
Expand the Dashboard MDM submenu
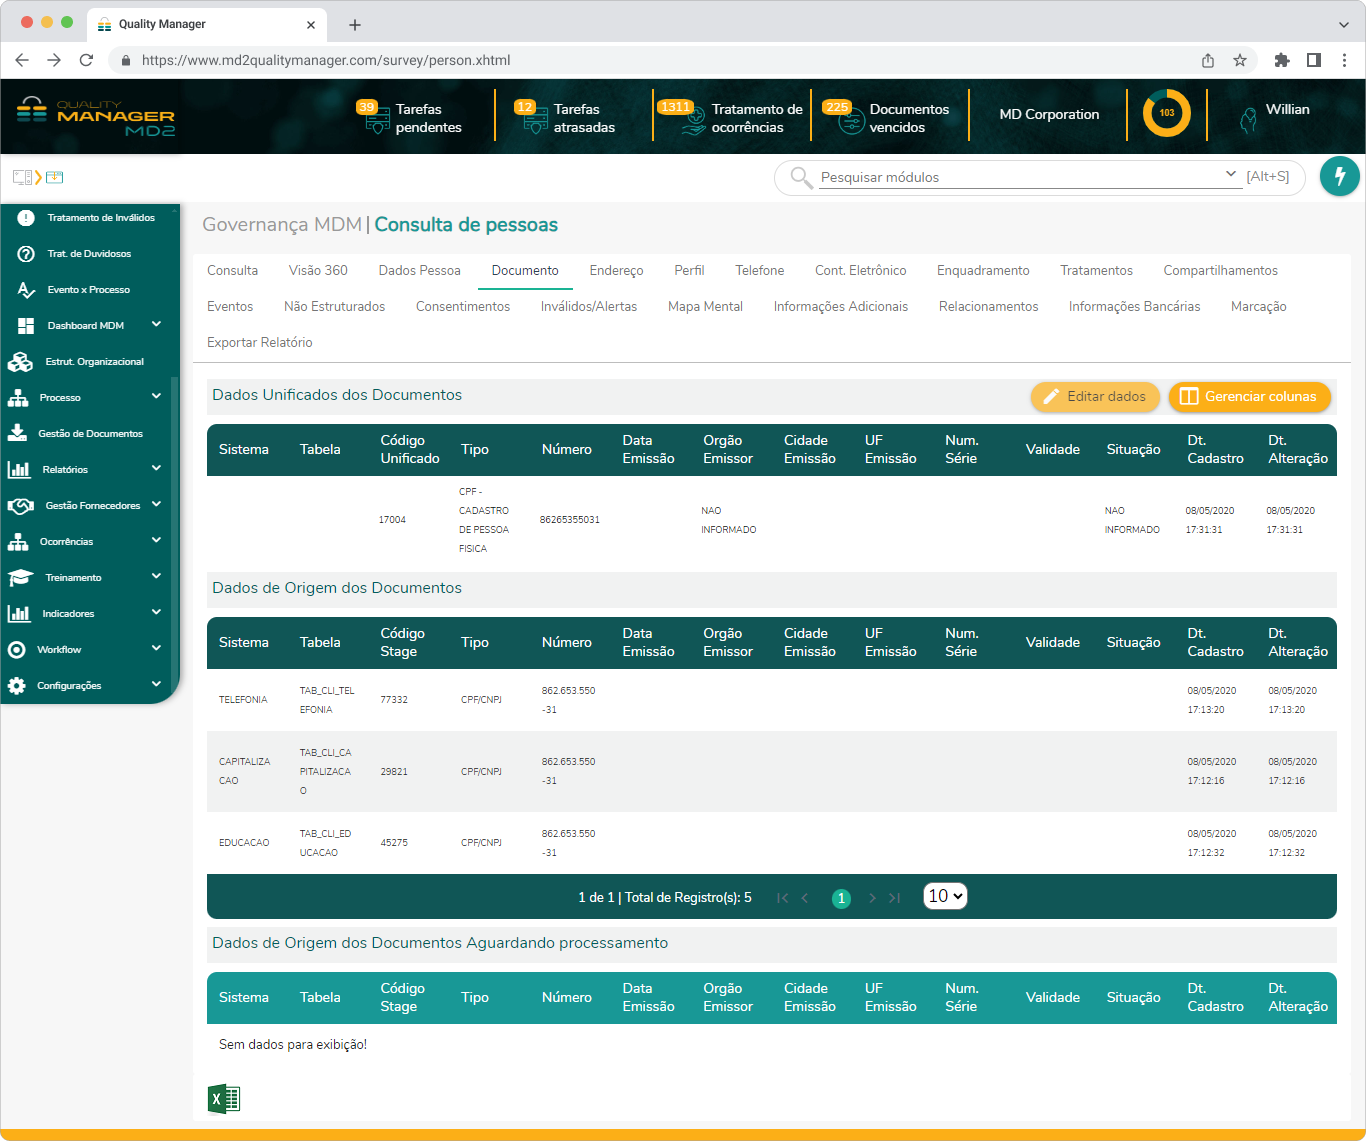pyautogui.click(x=156, y=325)
